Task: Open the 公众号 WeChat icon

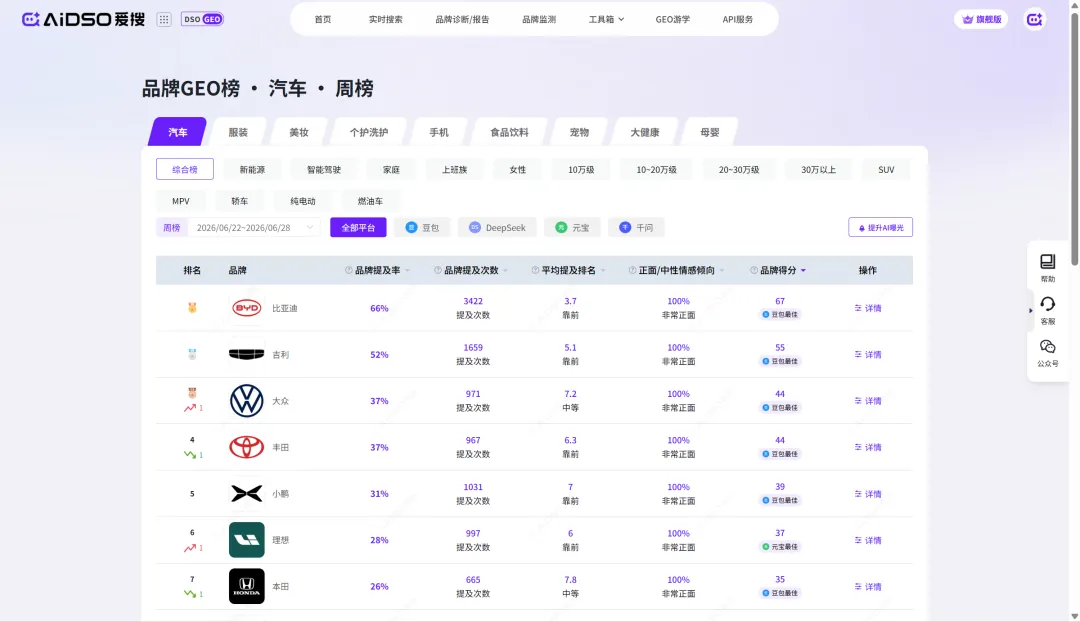Action: pos(1048,346)
